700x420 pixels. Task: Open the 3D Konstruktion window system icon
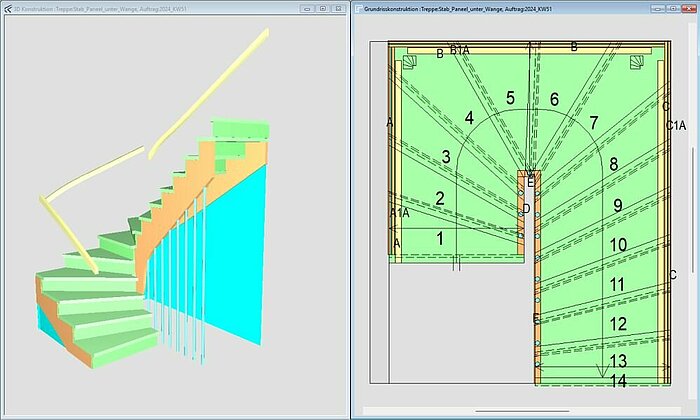[6, 8]
